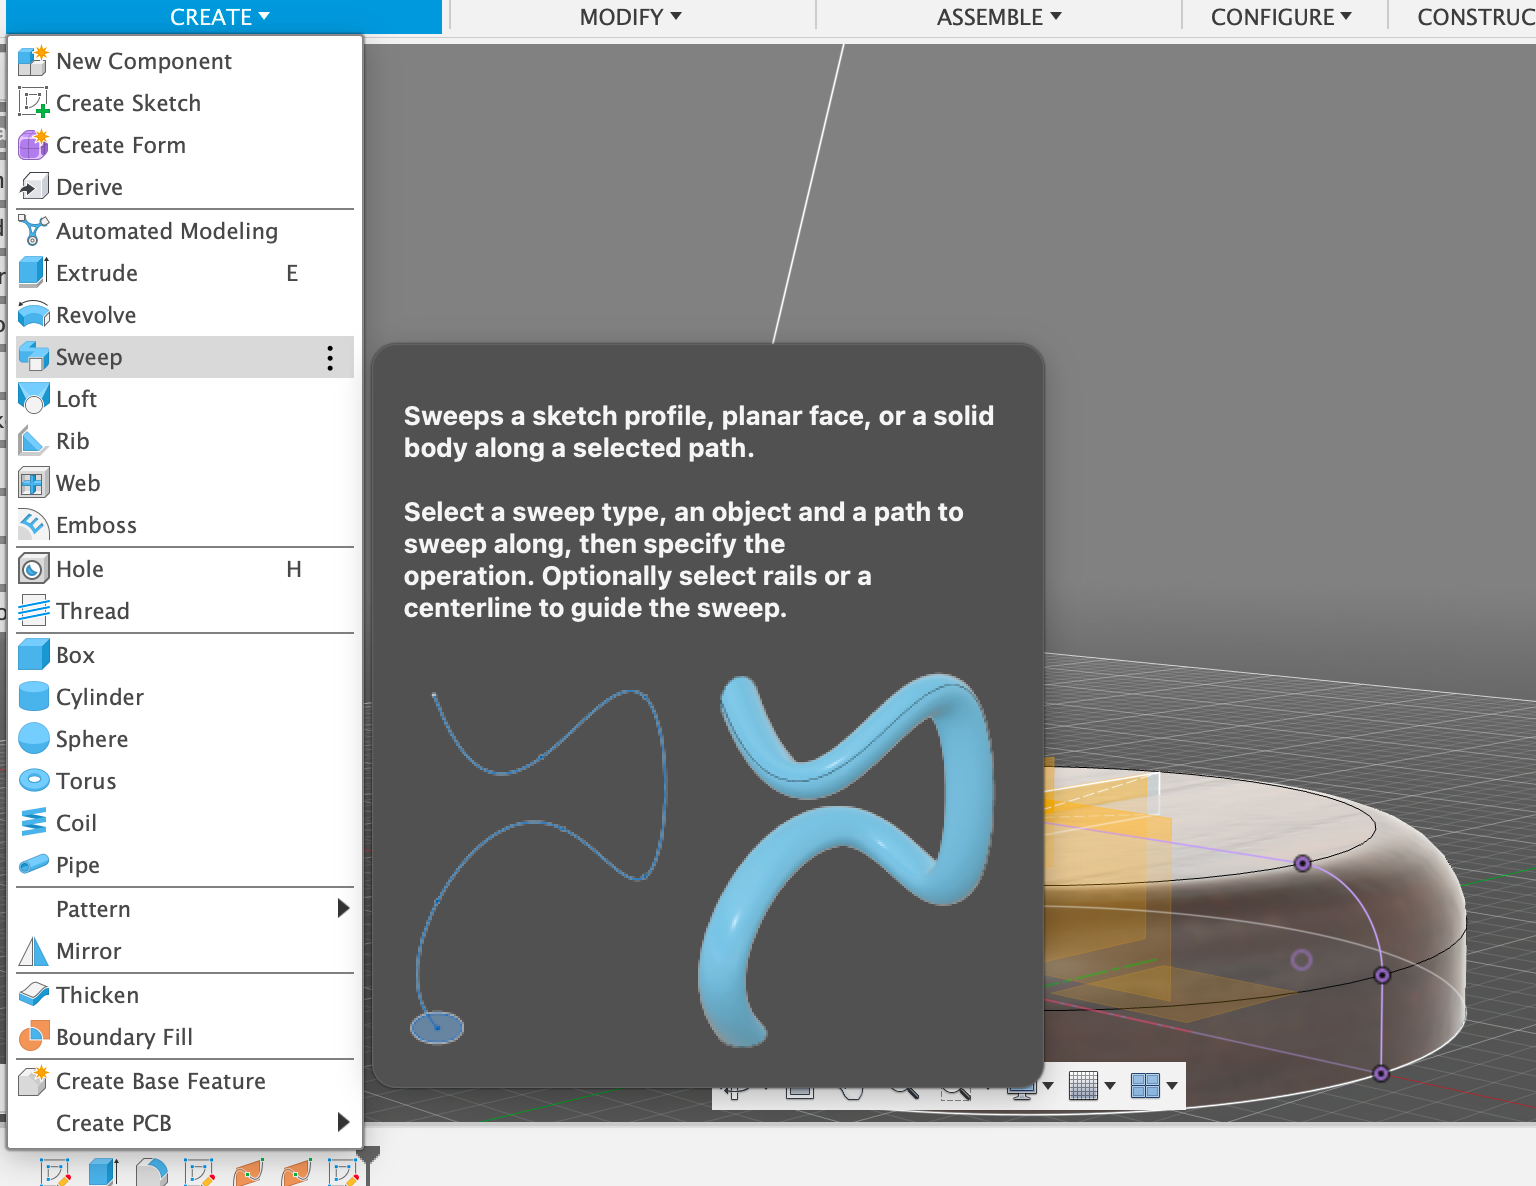Open the CONFIGURE dropdown menu
This screenshot has height=1186, width=1536.
[x=1280, y=17]
